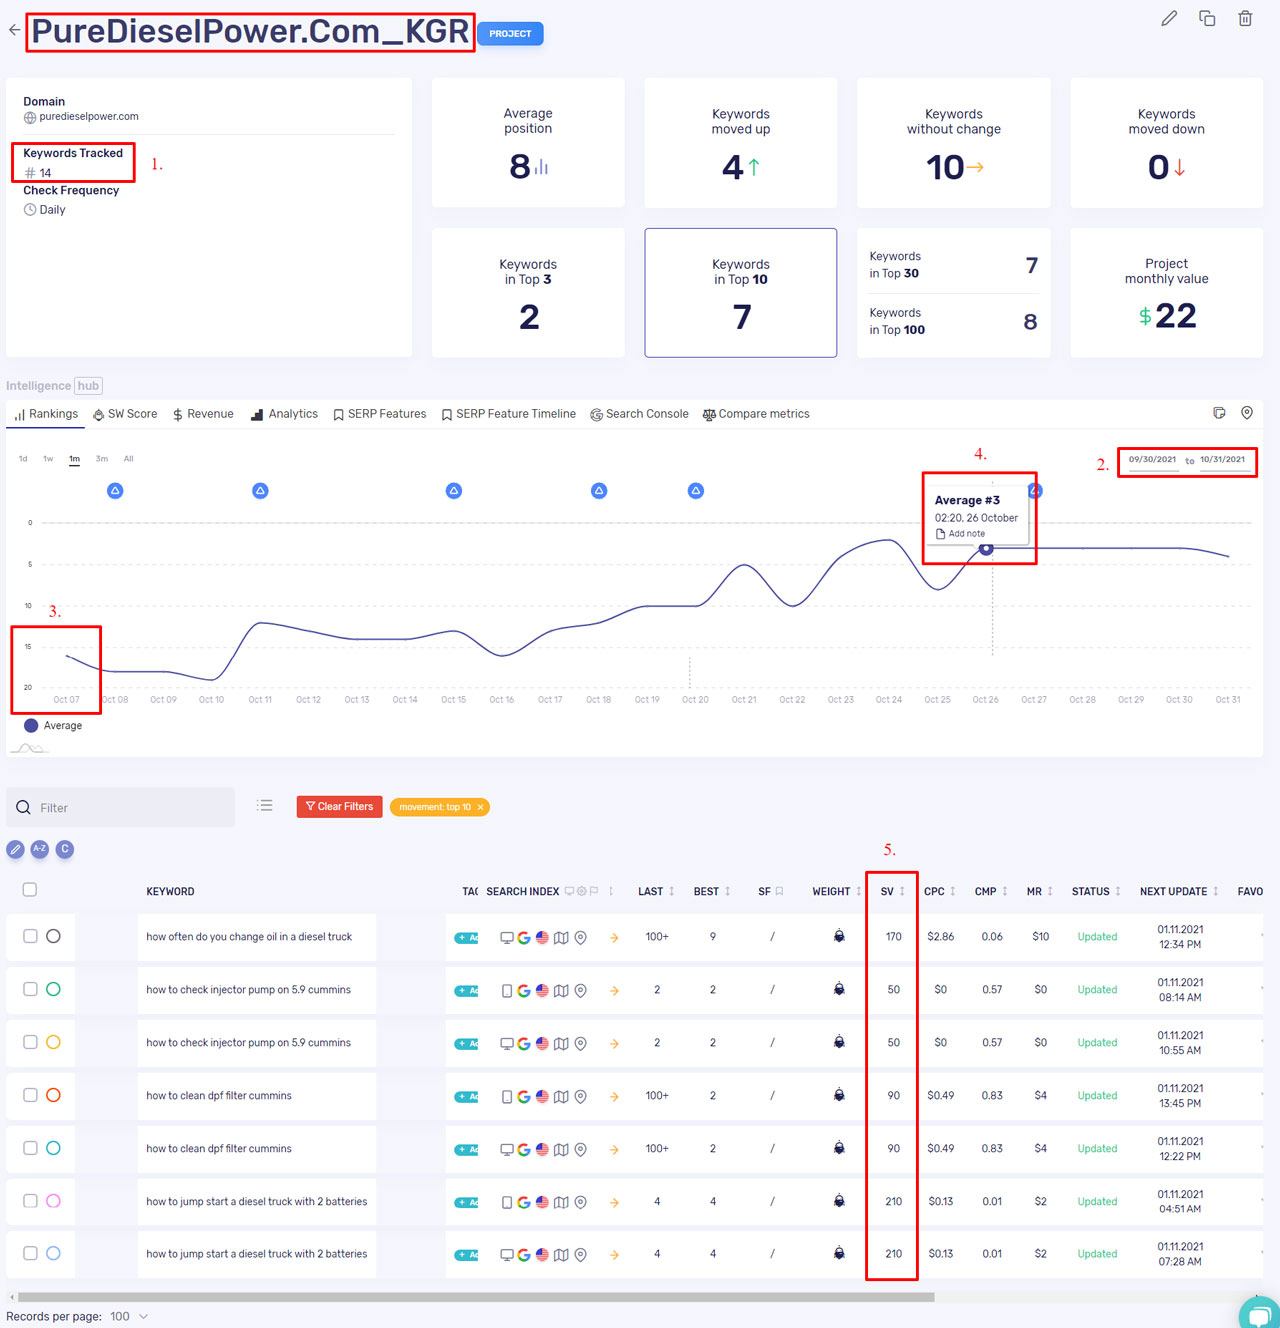Click the list view icon next to Filter box
Image resolution: width=1280 pixels, height=1328 pixels.
click(x=265, y=805)
